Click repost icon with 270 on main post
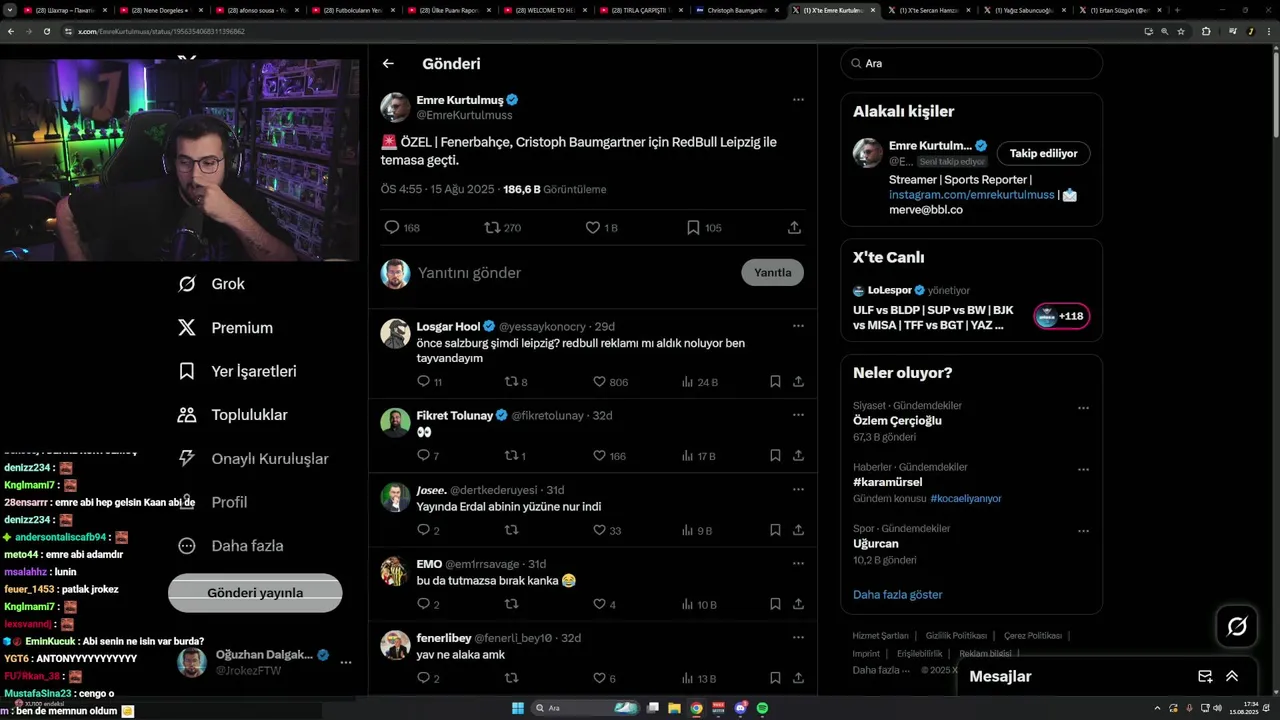Screen dimensions: 1280x720 click(x=503, y=228)
